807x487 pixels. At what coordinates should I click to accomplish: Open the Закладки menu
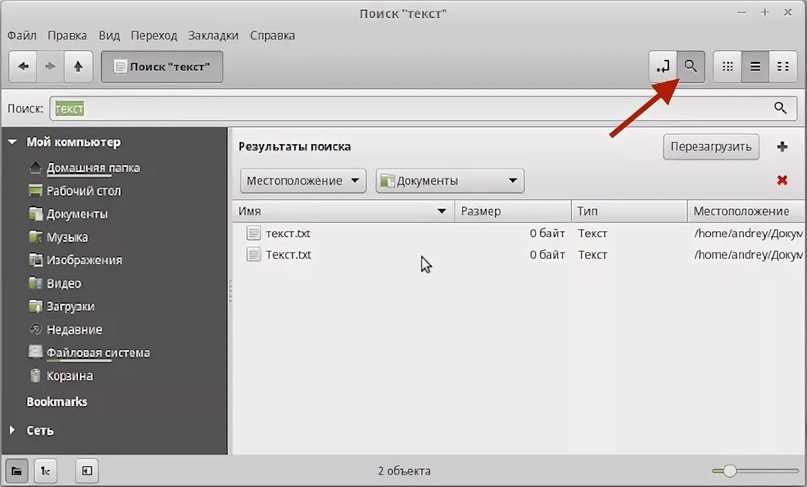click(x=212, y=35)
